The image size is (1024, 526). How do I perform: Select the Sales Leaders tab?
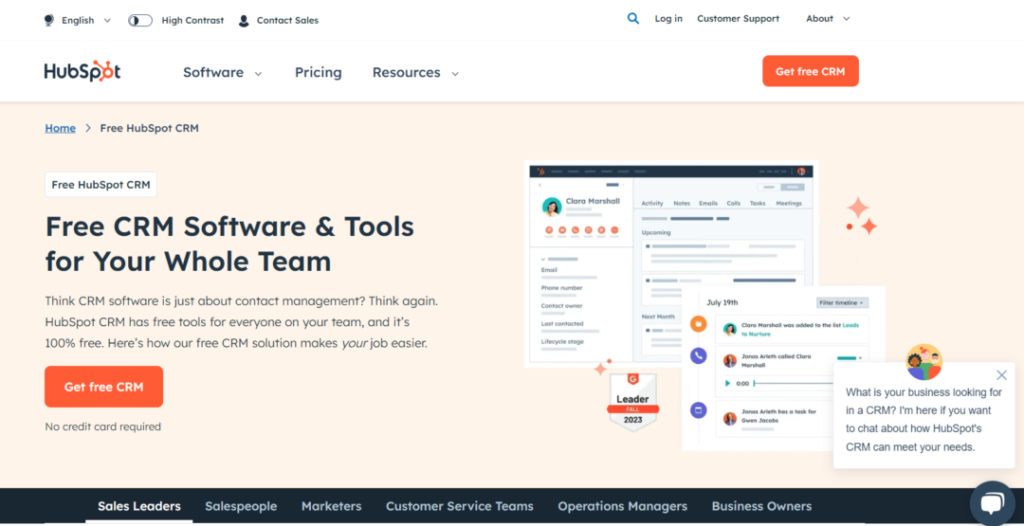pyautogui.click(x=139, y=506)
